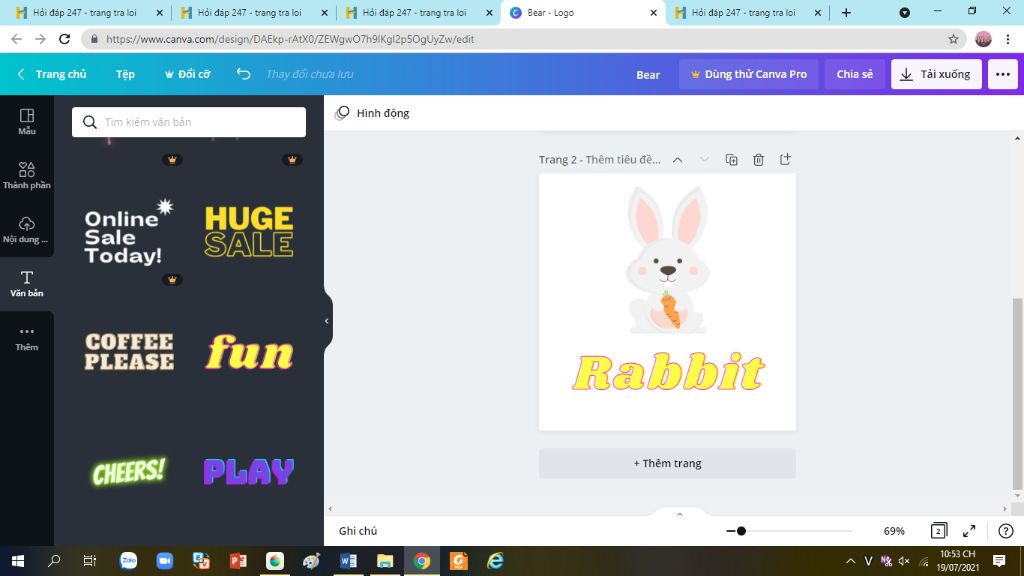Select the CHEERS! text template

[129, 472]
